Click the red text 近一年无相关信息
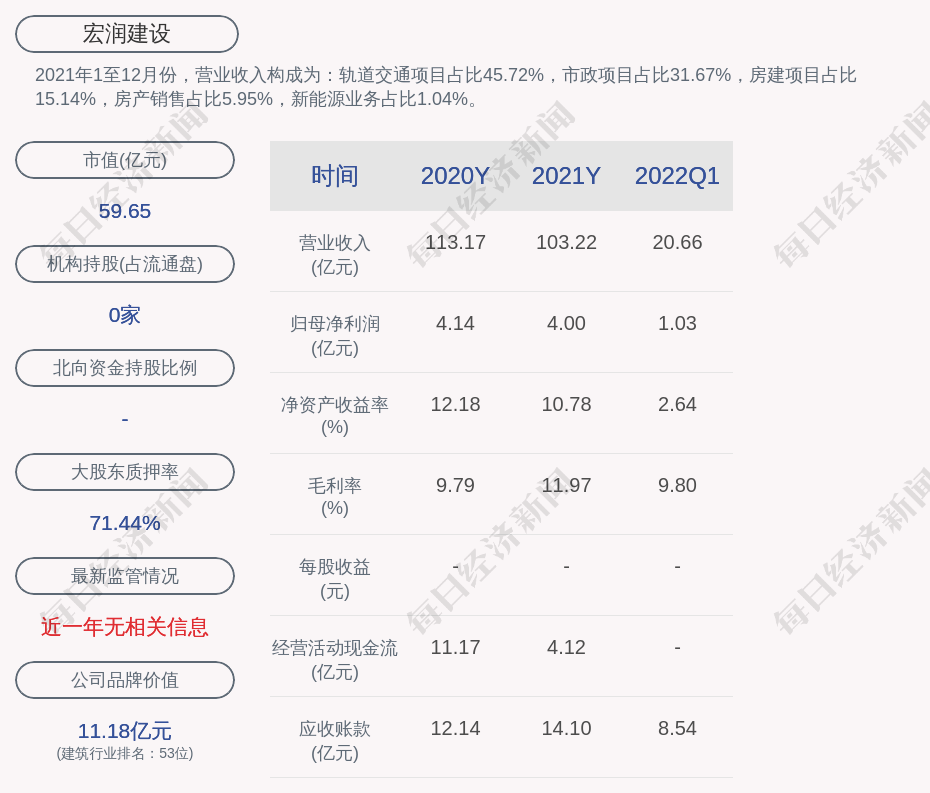Screen dimensions: 930x793 click(x=125, y=627)
